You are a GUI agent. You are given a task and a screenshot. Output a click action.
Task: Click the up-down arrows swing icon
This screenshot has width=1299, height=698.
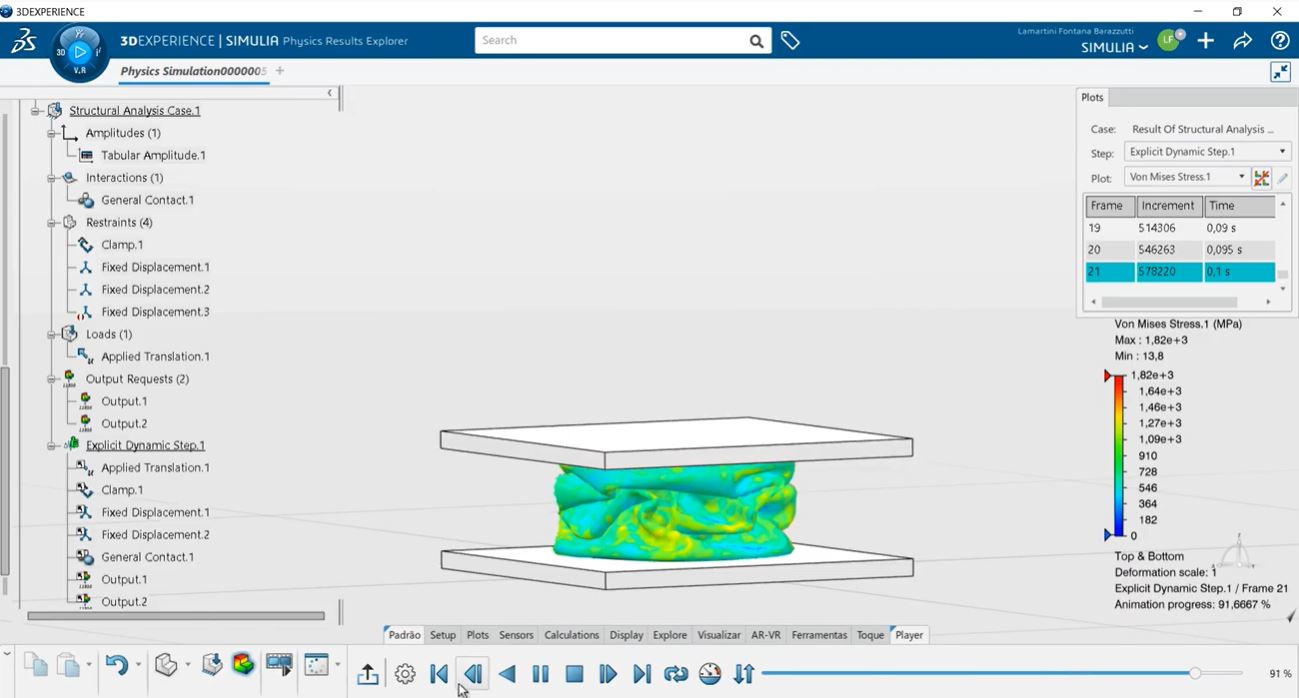pyautogui.click(x=744, y=674)
